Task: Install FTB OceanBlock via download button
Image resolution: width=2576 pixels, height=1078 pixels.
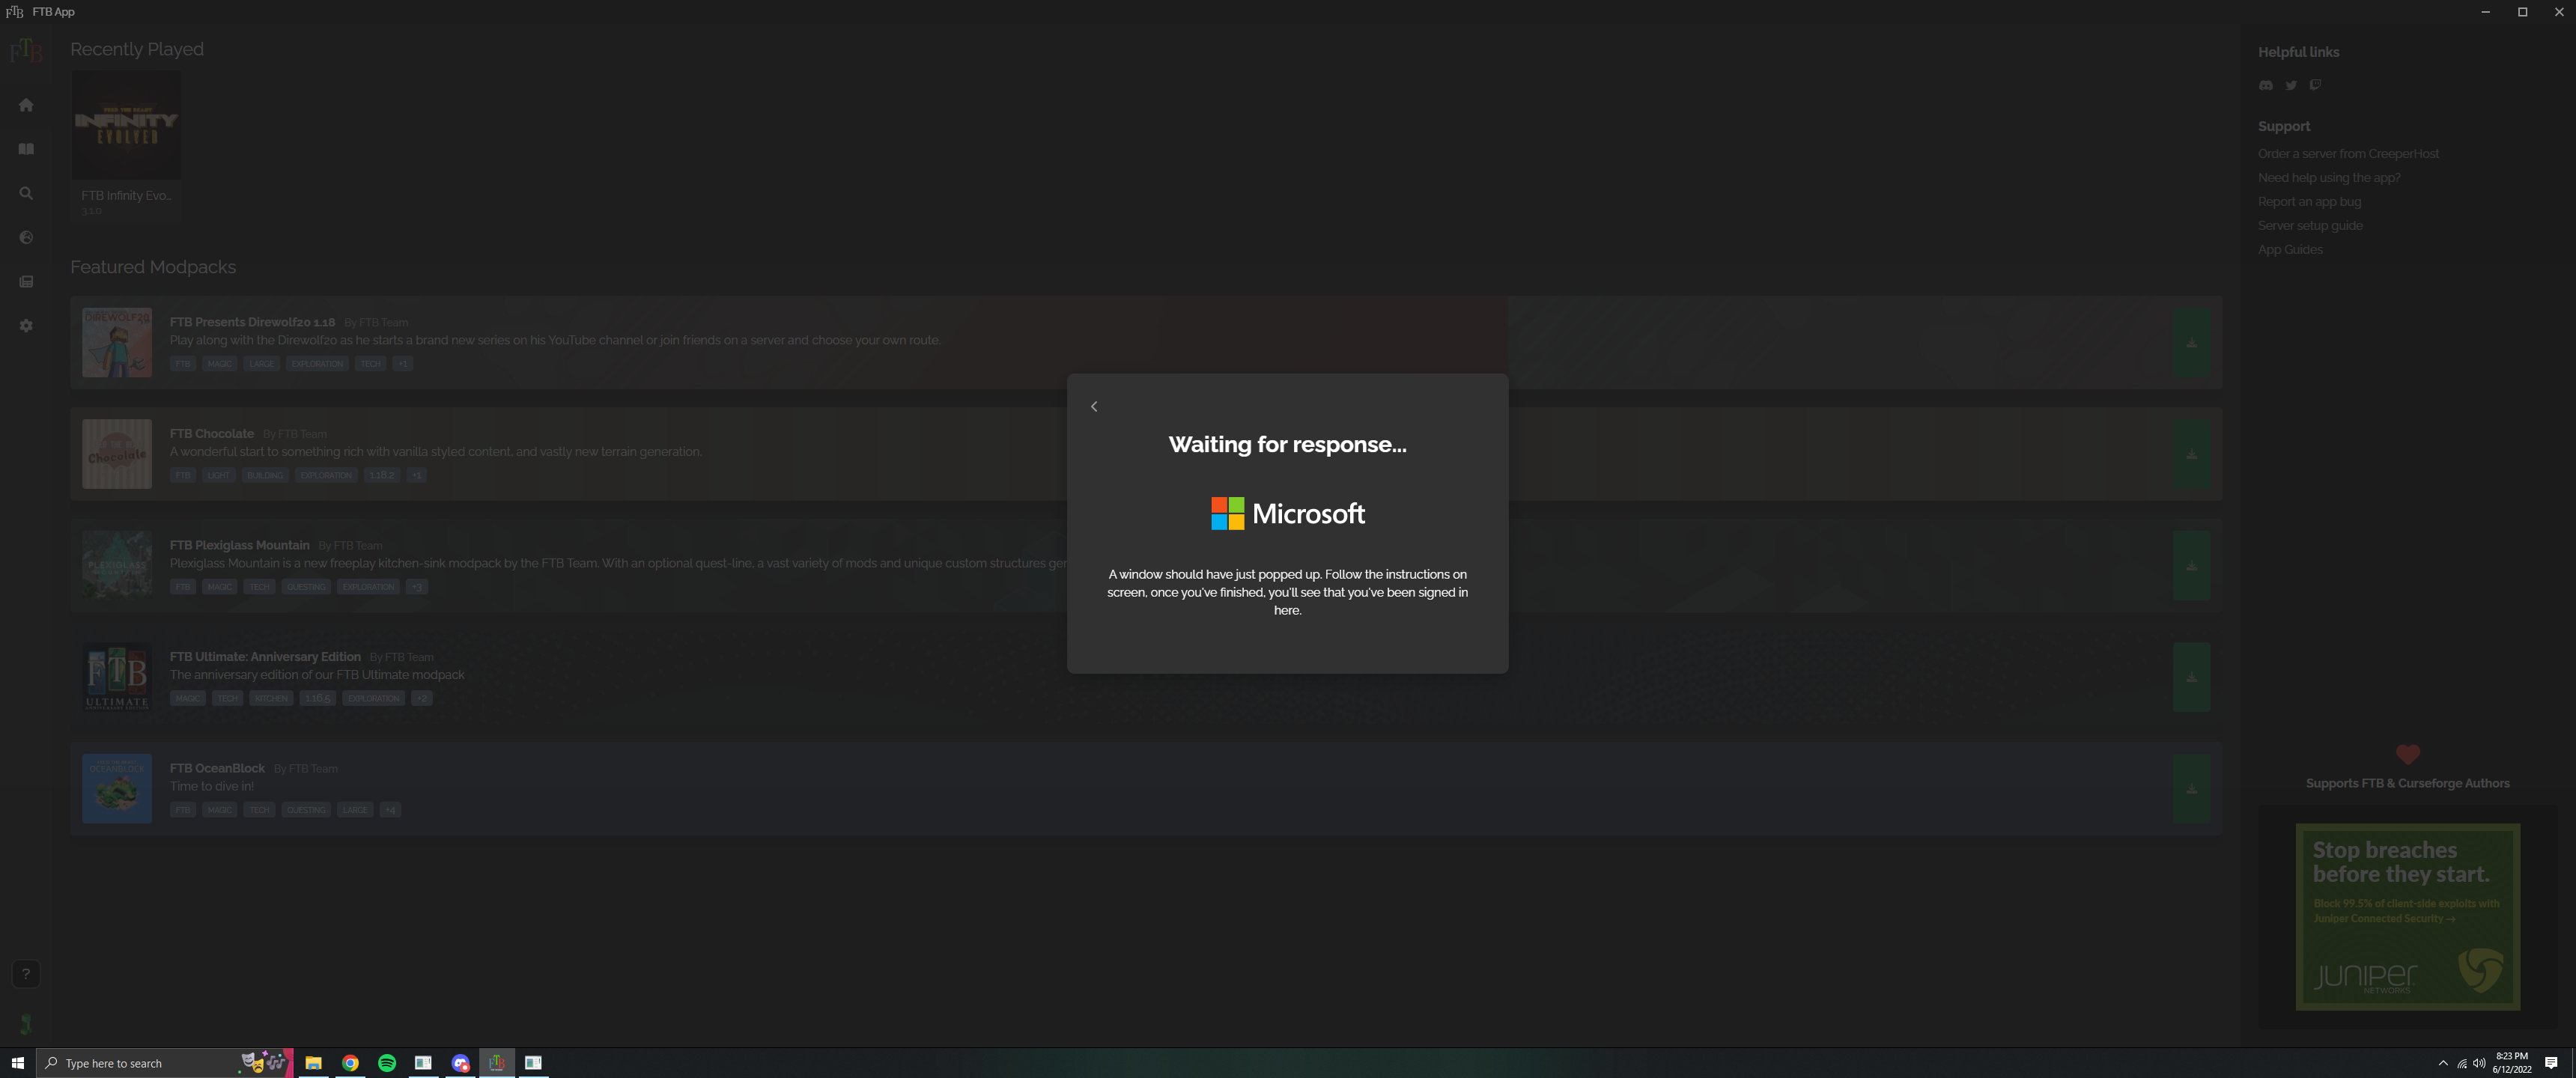Action: tap(2191, 789)
